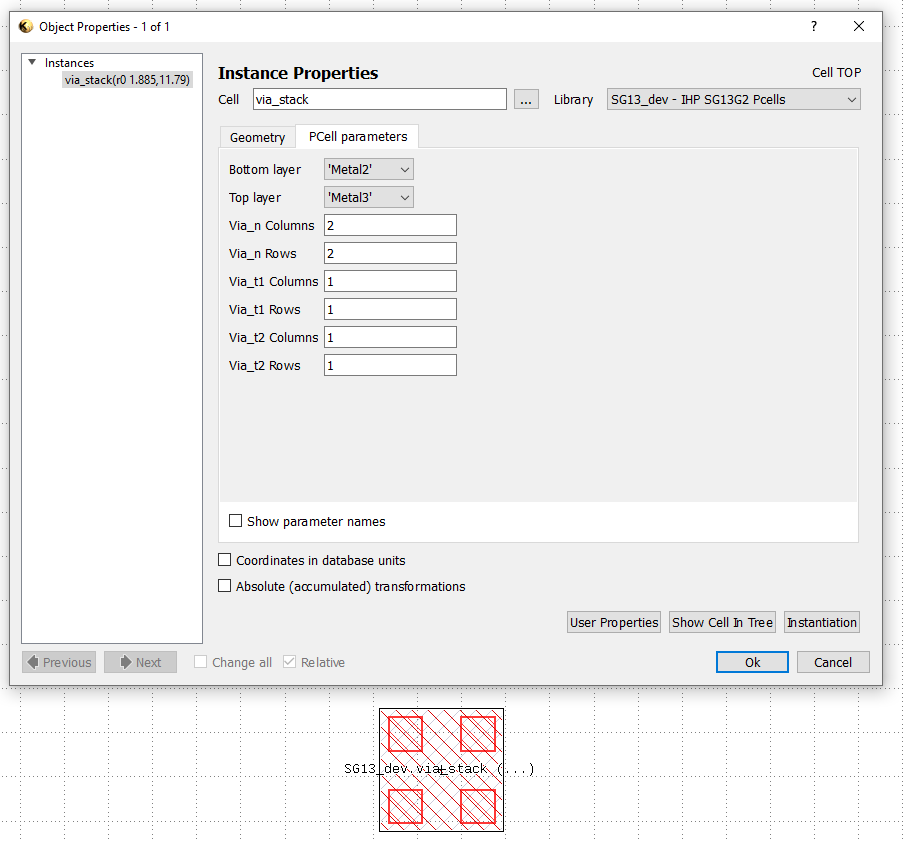Click the help question mark button
The width and height of the screenshot is (905, 841).
pos(814,26)
